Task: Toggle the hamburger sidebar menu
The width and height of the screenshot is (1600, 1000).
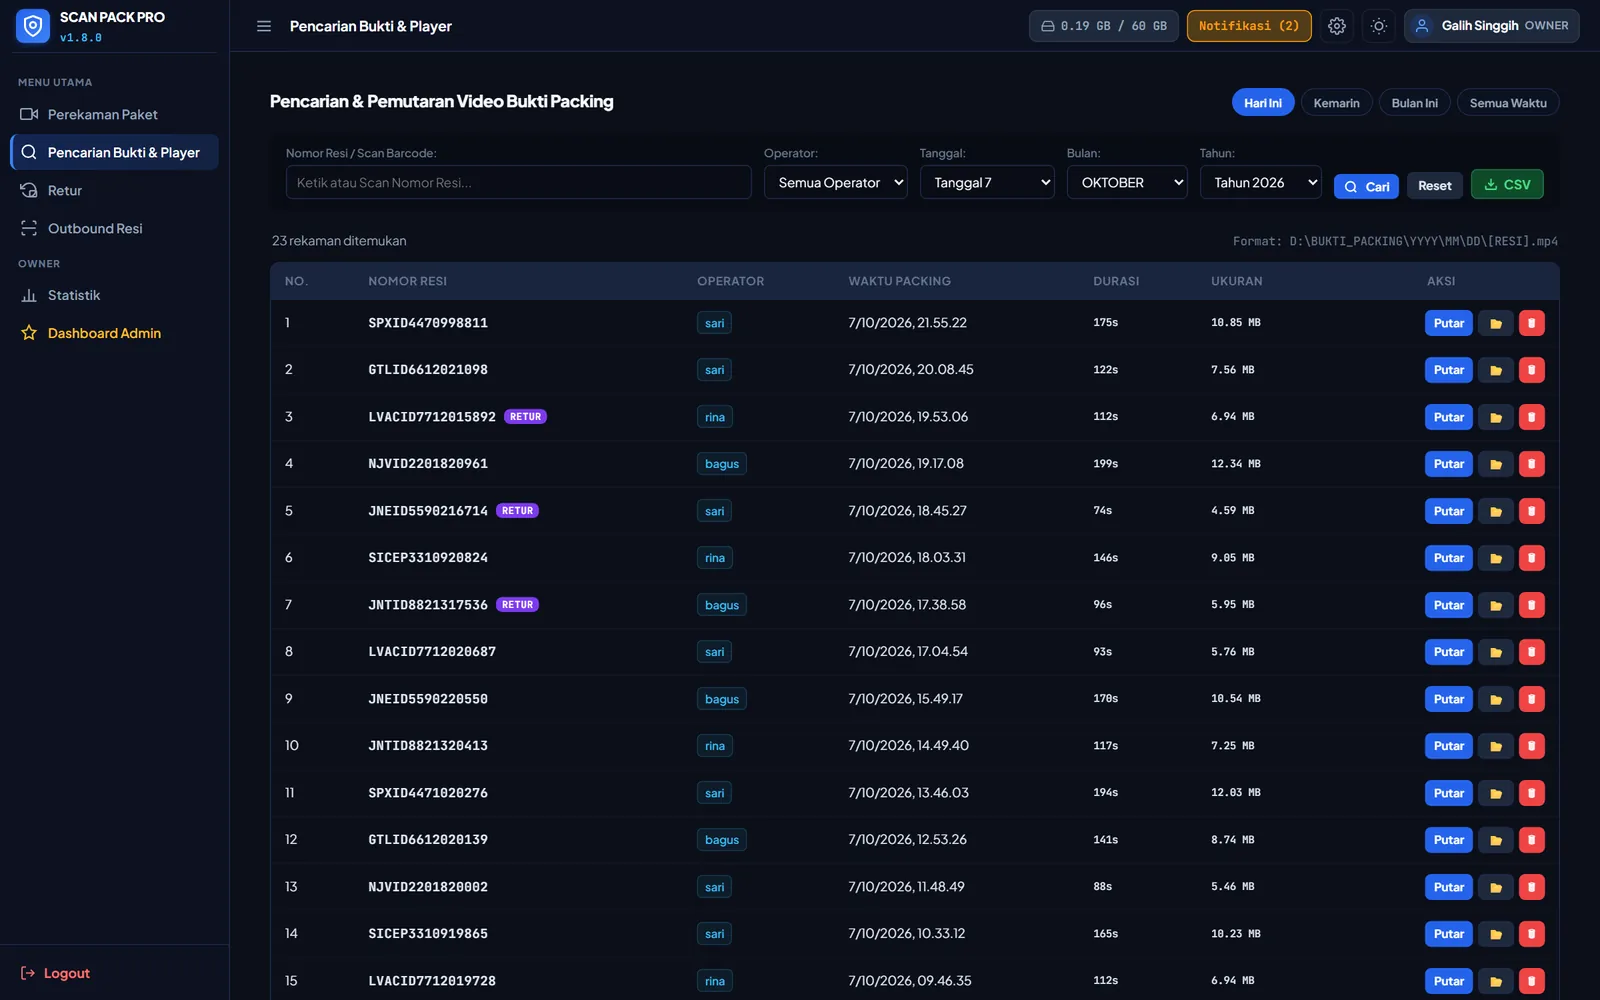Action: point(264,26)
